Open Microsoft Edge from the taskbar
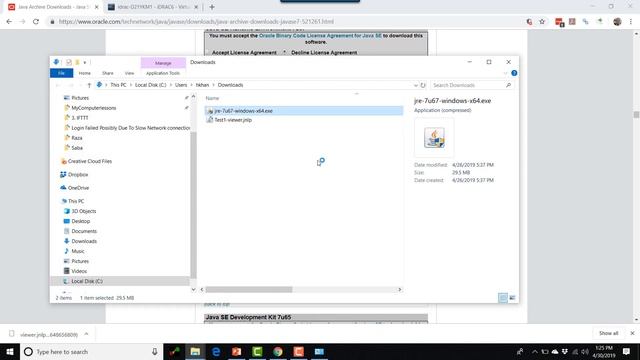Screen dimensions: 640x360 click(216, 351)
